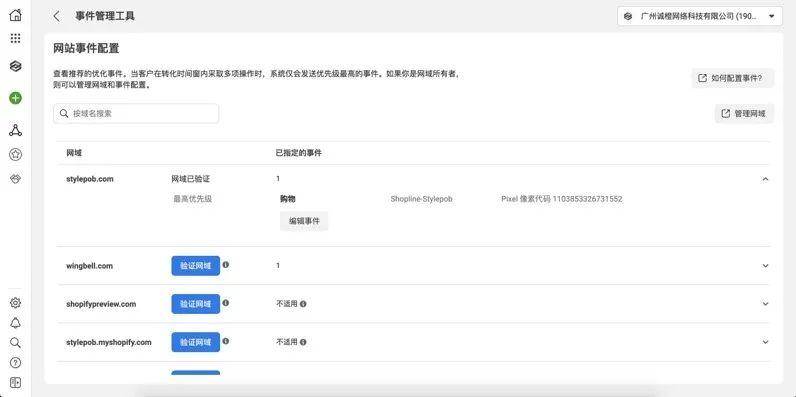Click the sidebar search magnifier icon
The image size is (796, 397).
(16, 343)
